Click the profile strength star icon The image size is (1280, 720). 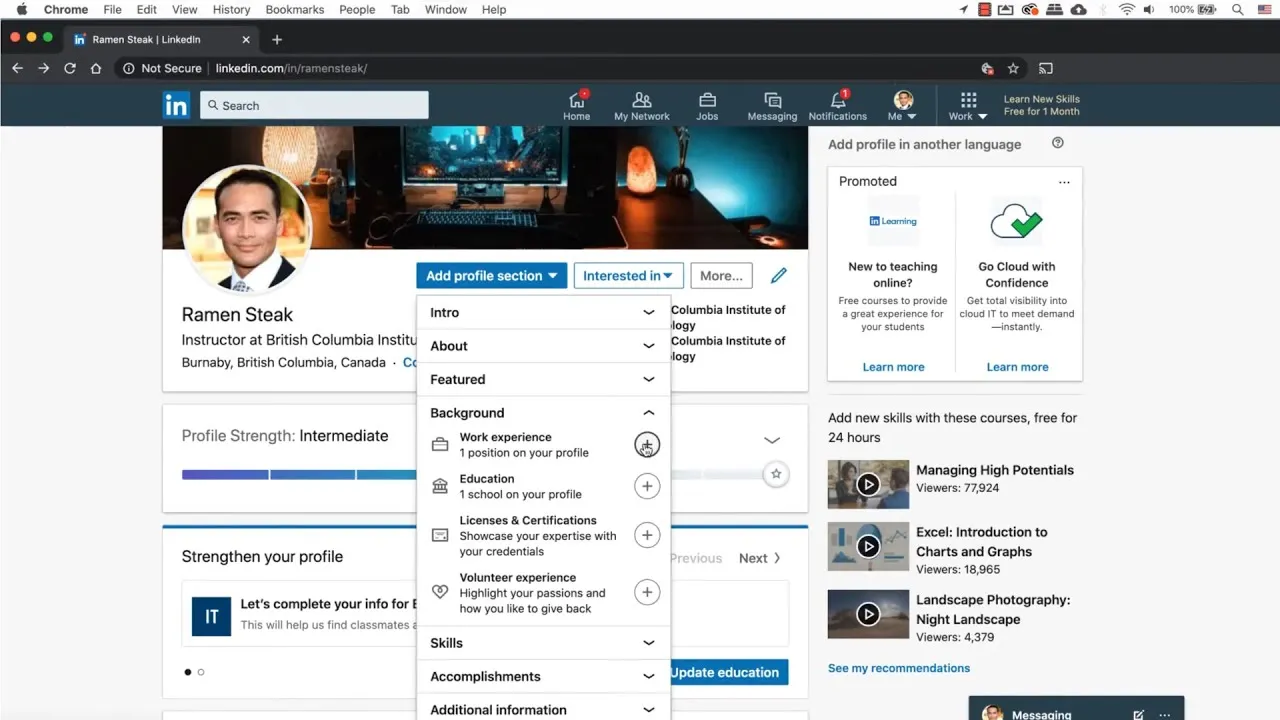click(776, 474)
